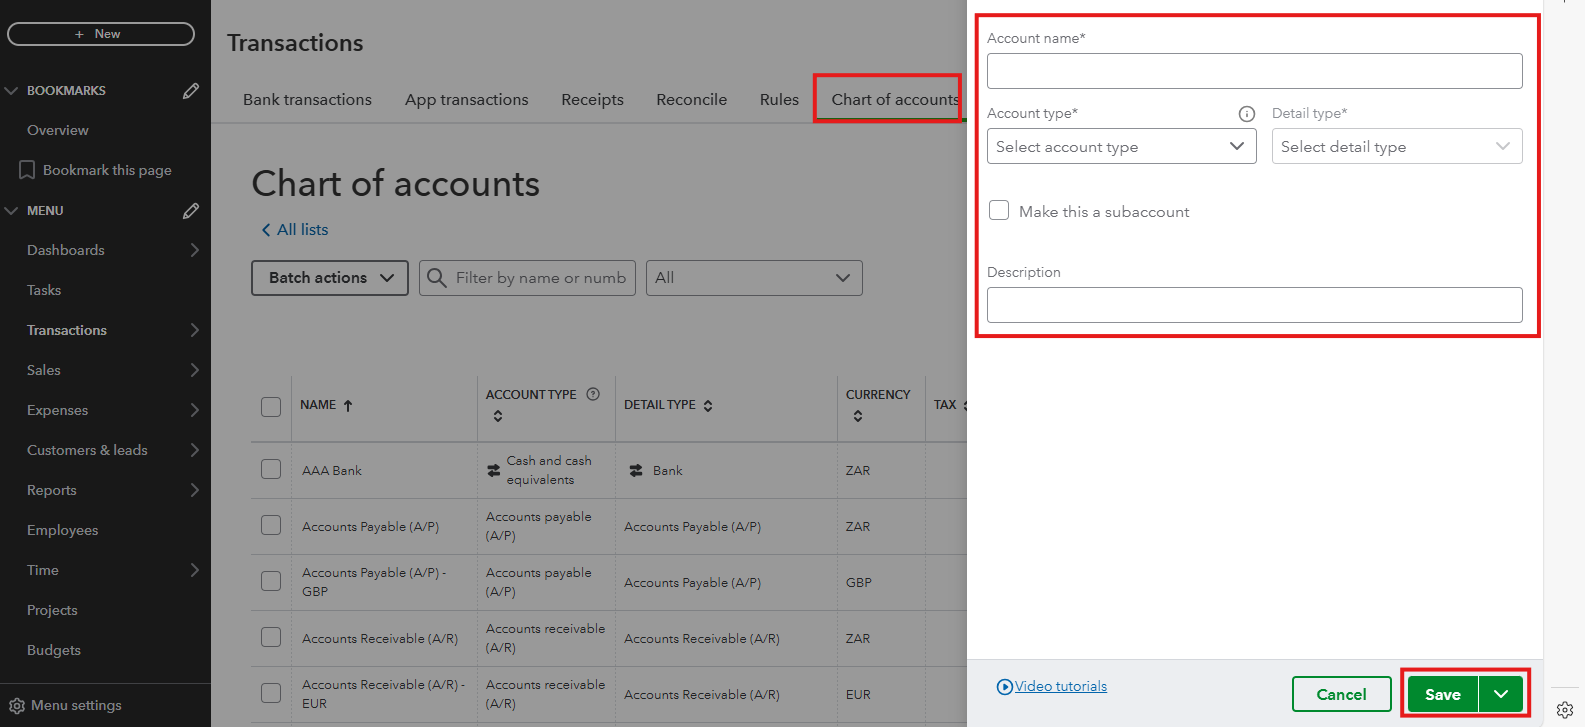Click the Cancel button
Image resolution: width=1585 pixels, height=727 pixels.
(1341, 694)
